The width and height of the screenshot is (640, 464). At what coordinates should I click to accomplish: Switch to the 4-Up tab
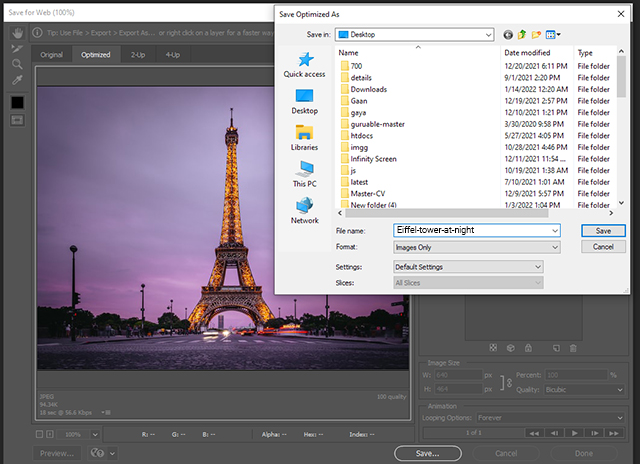pos(172,55)
